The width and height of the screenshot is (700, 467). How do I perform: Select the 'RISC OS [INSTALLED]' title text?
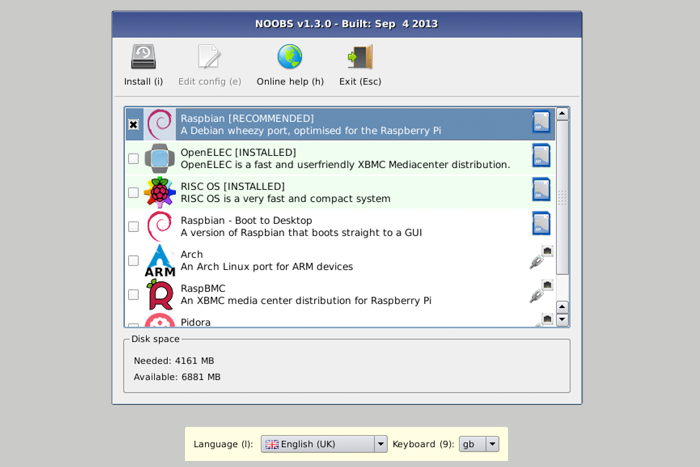[233, 186]
